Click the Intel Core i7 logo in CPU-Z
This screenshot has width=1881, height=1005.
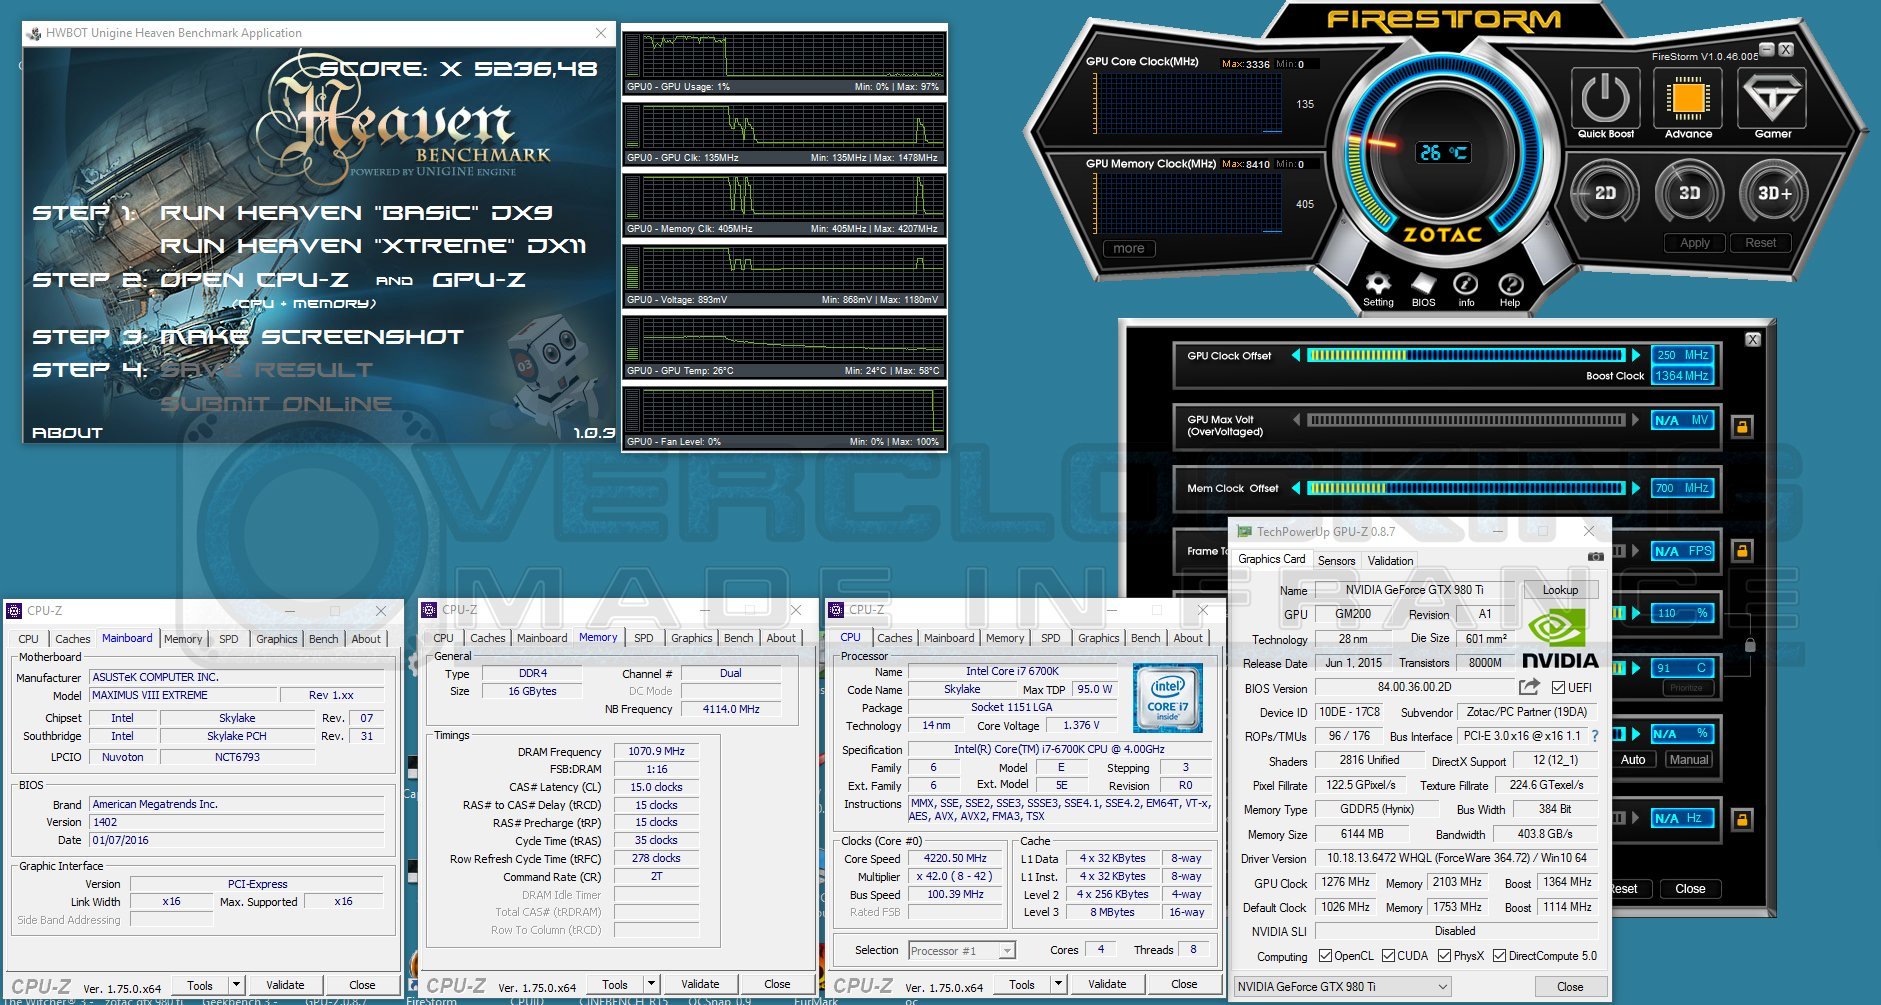tap(1167, 698)
